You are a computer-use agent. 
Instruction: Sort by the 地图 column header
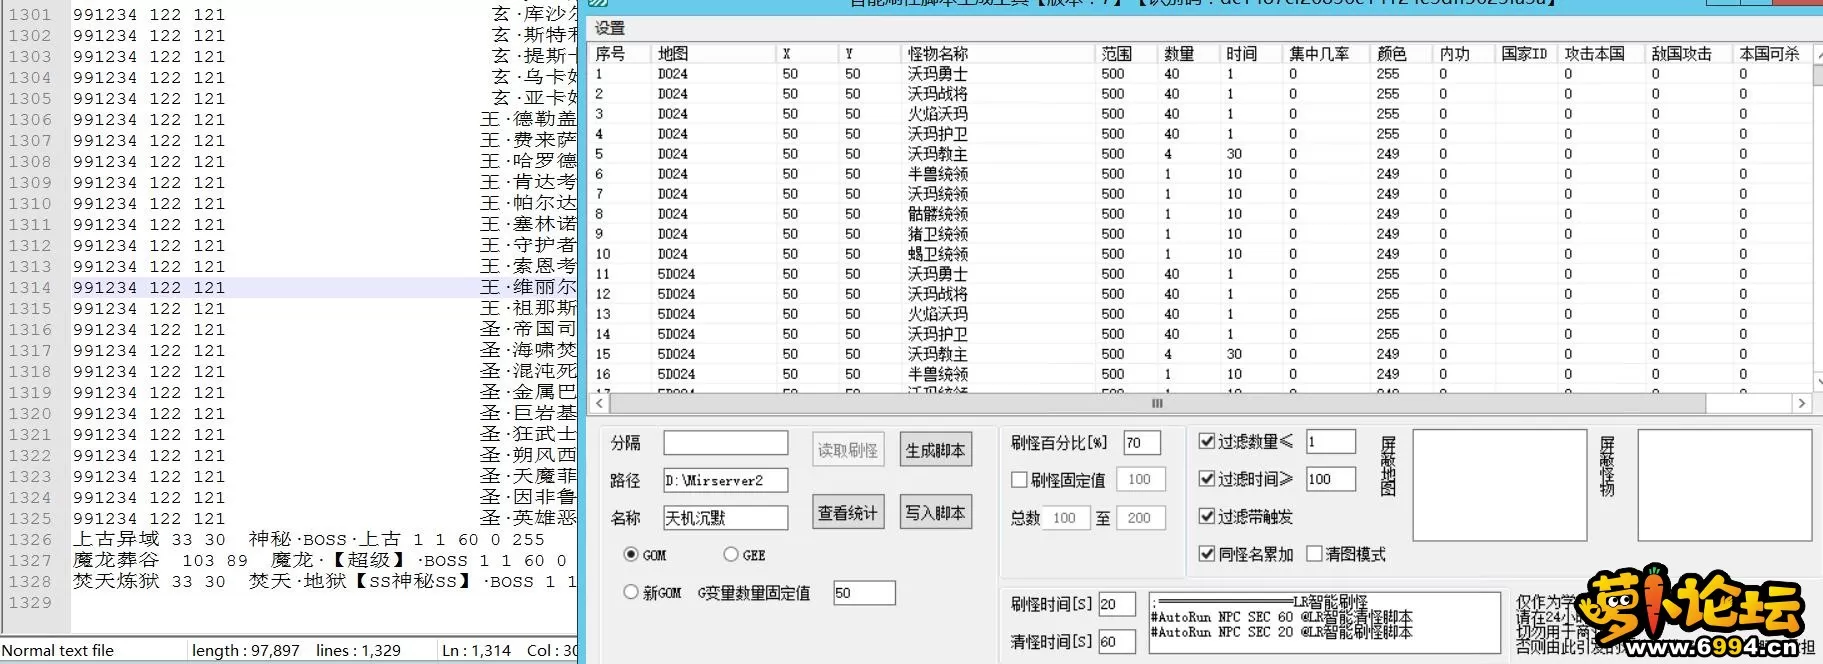pyautogui.click(x=714, y=54)
